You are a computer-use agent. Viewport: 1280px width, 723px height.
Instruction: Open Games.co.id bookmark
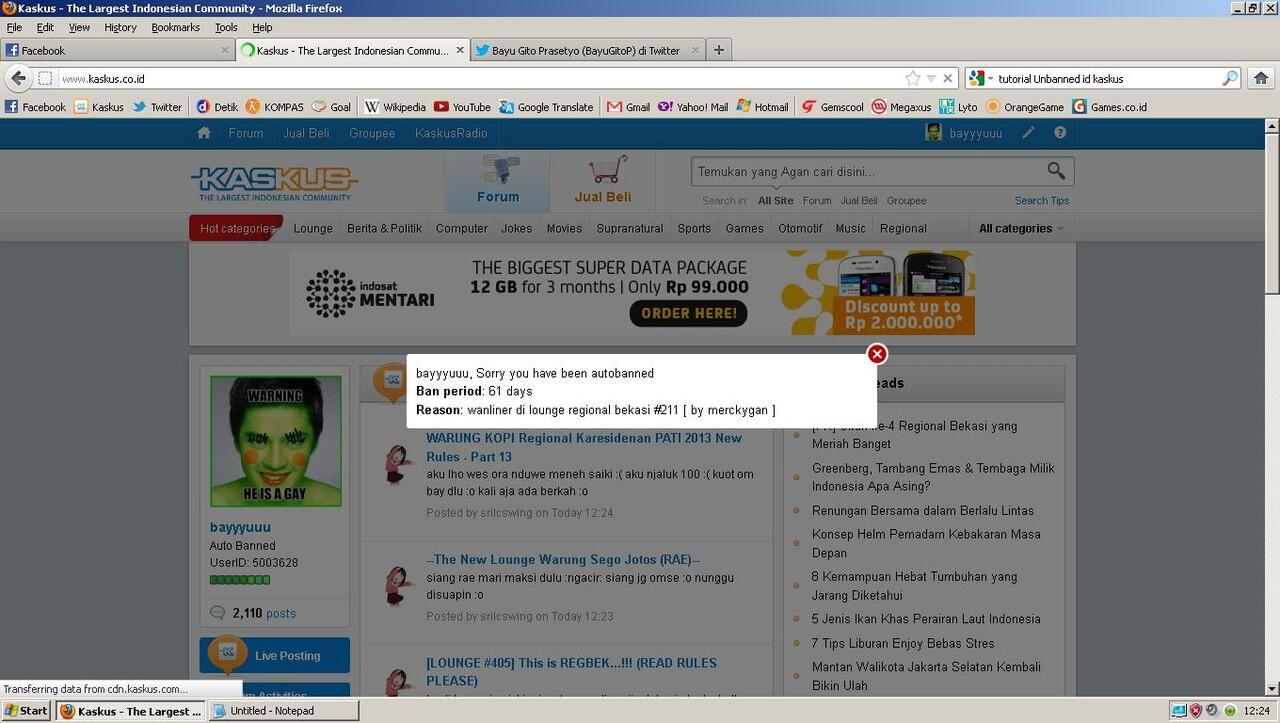[1109, 107]
